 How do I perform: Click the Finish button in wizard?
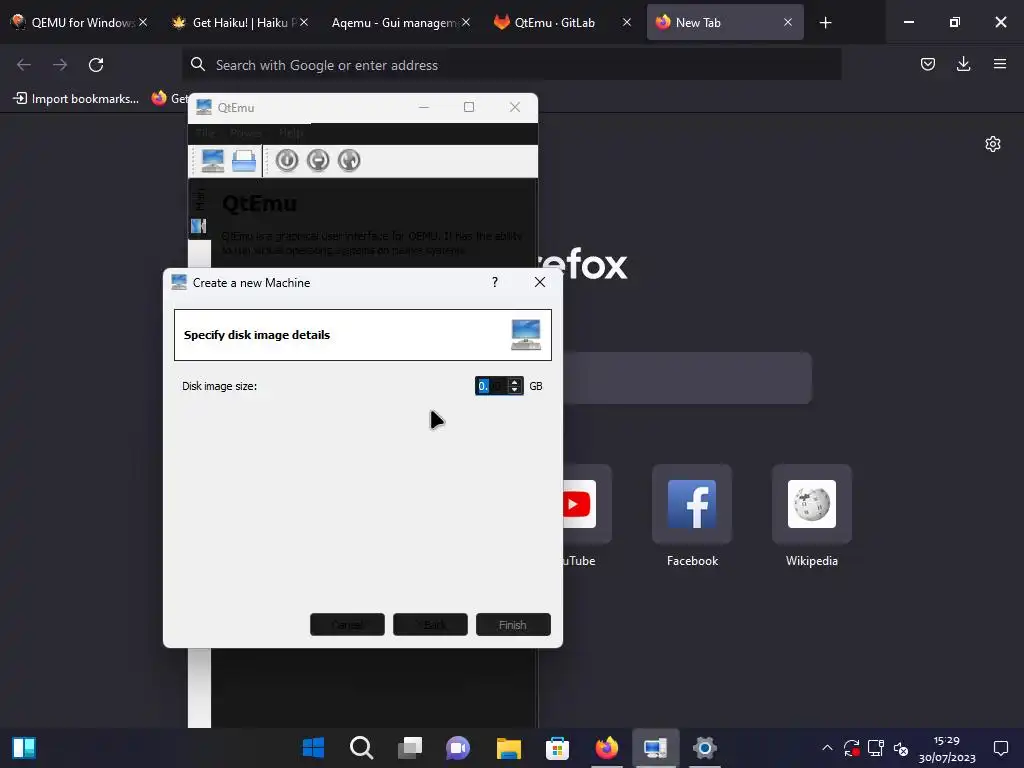[513, 624]
